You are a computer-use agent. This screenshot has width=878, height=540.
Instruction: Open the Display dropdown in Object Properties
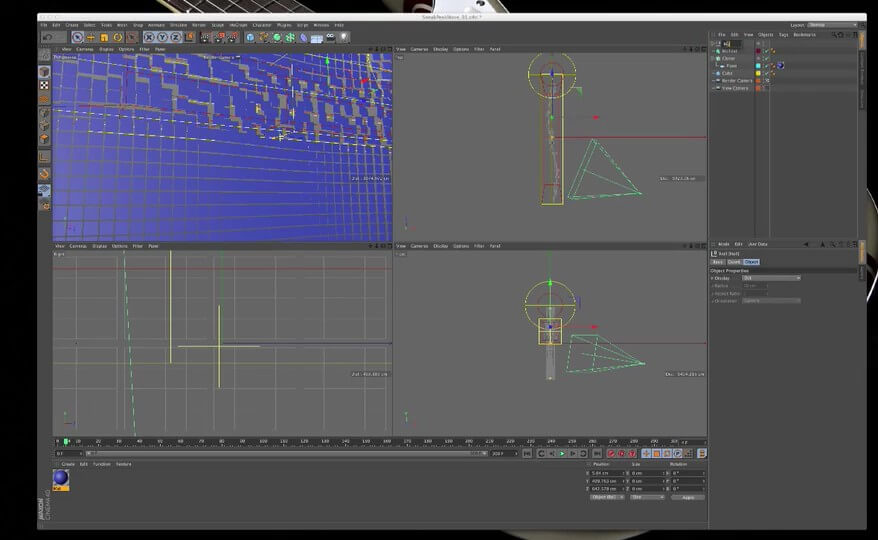[771, 278]
